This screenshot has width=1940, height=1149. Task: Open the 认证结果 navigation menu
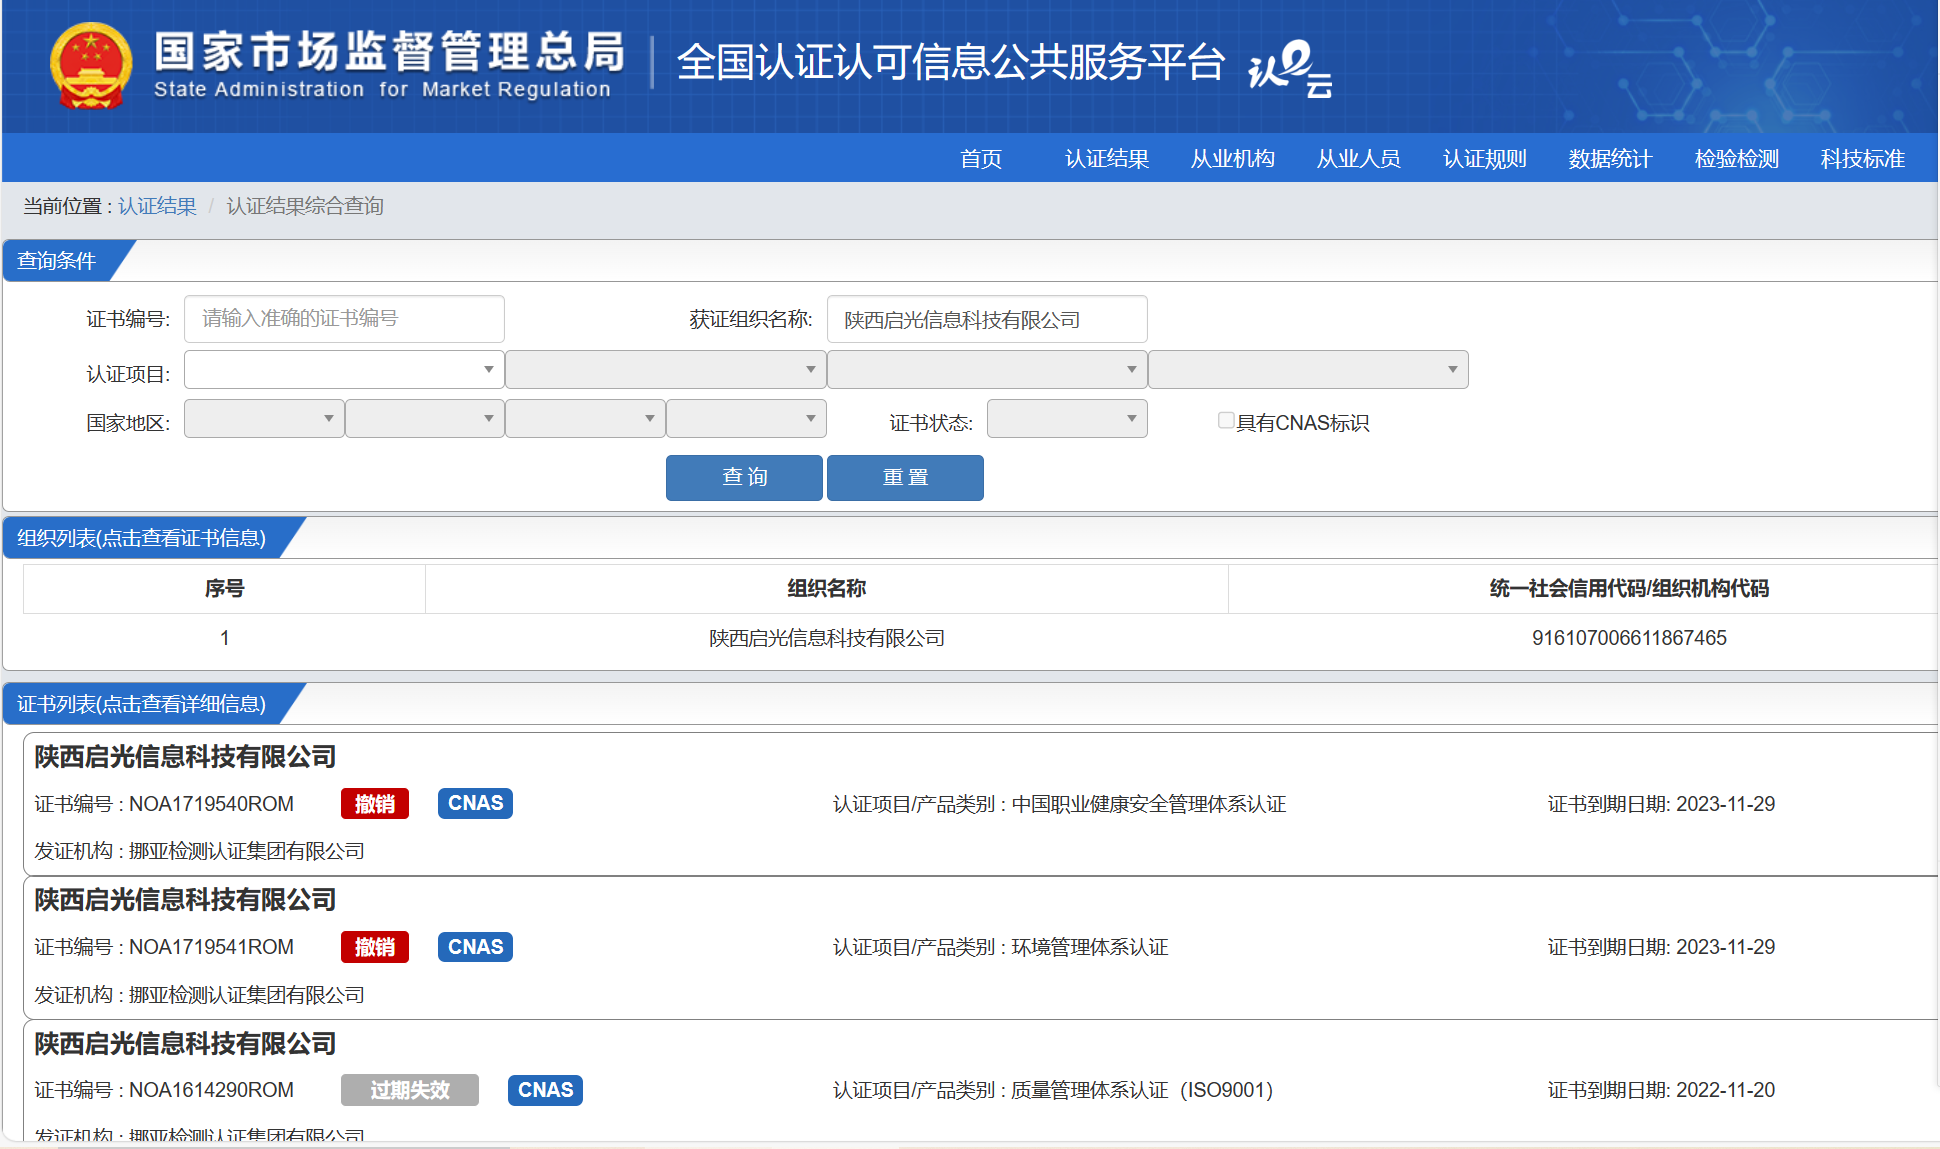[1107, 159]
